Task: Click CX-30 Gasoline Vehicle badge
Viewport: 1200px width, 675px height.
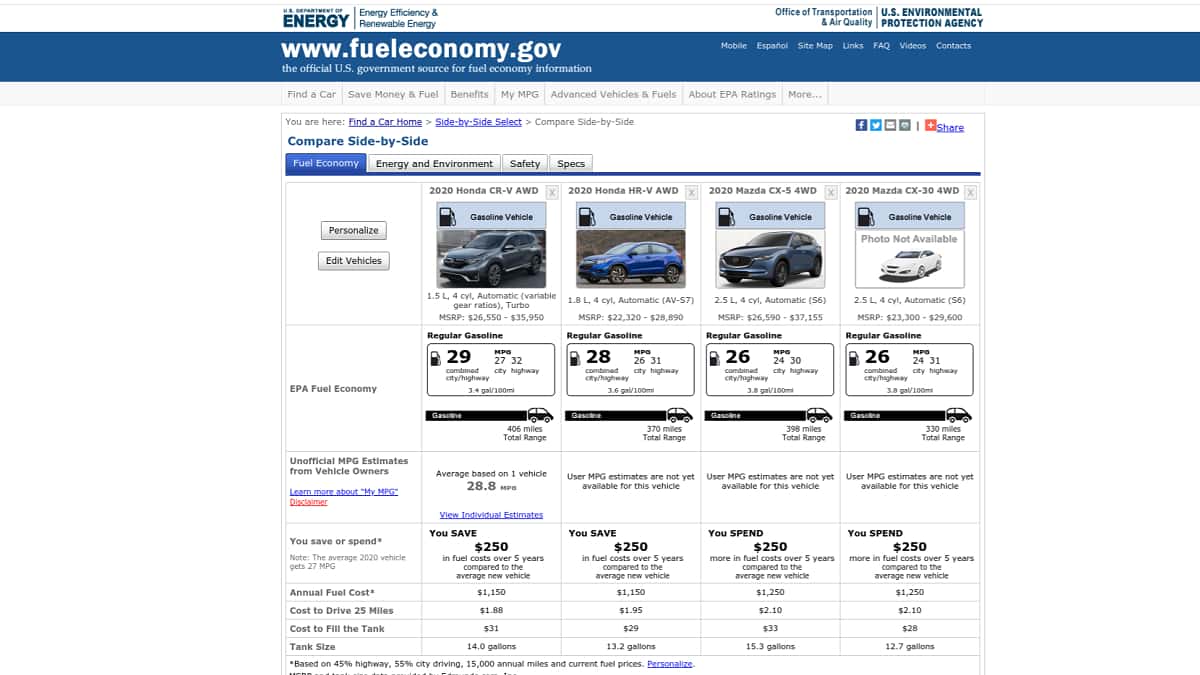Action: (x=910, y=216)
